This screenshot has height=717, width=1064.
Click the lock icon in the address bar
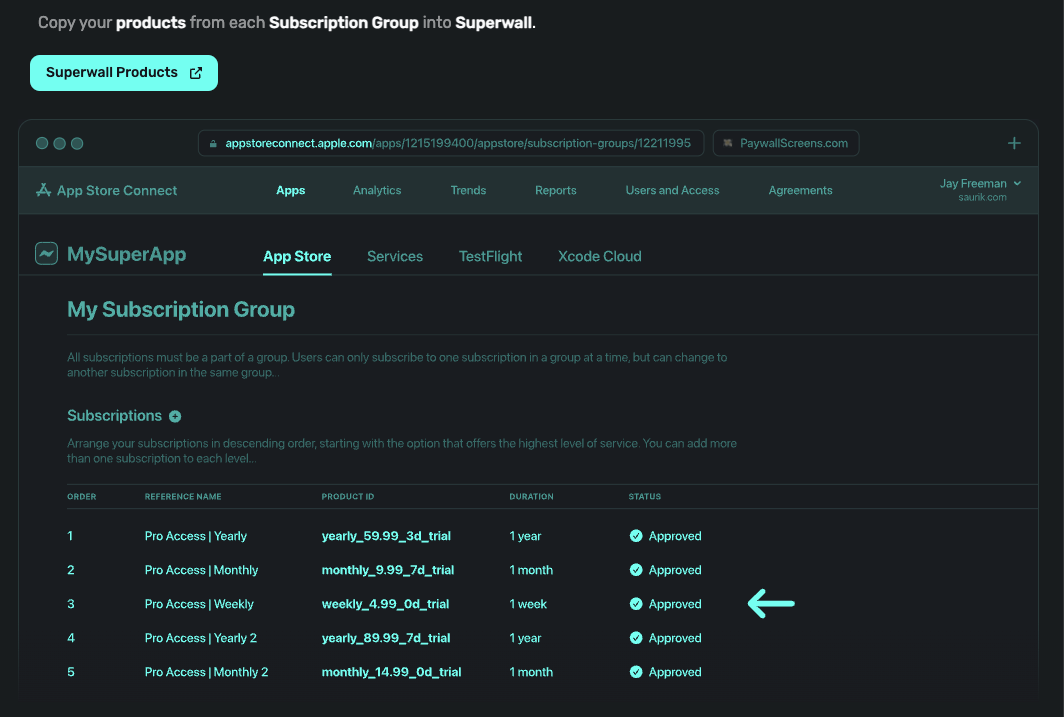click(212, 144)
